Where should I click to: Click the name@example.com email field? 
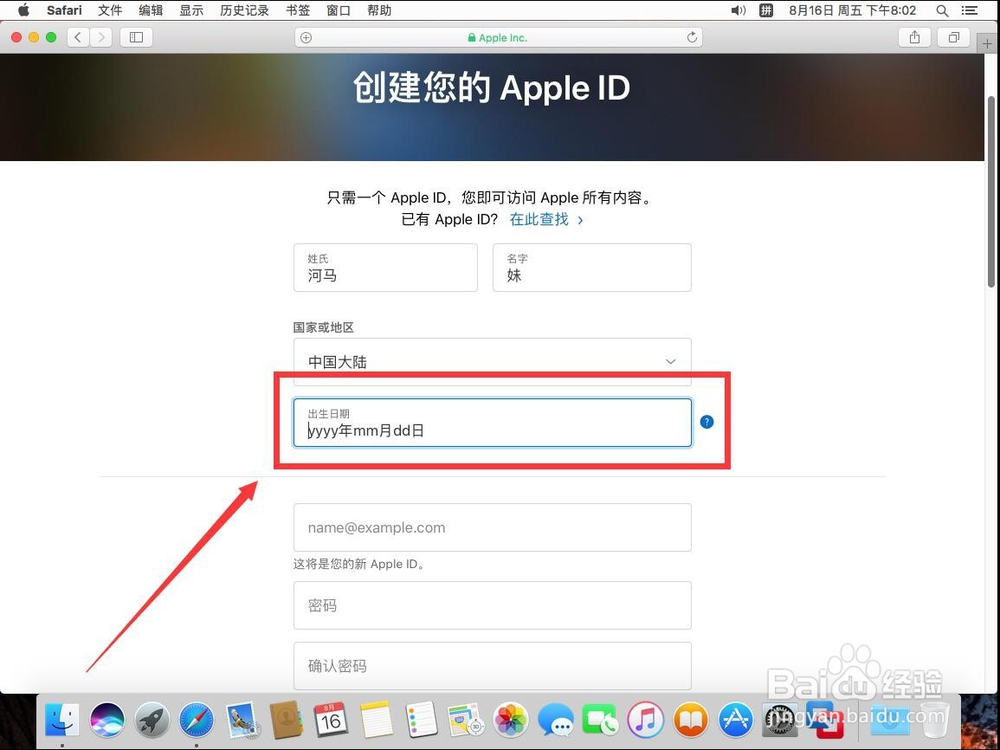tap(492, 527)
